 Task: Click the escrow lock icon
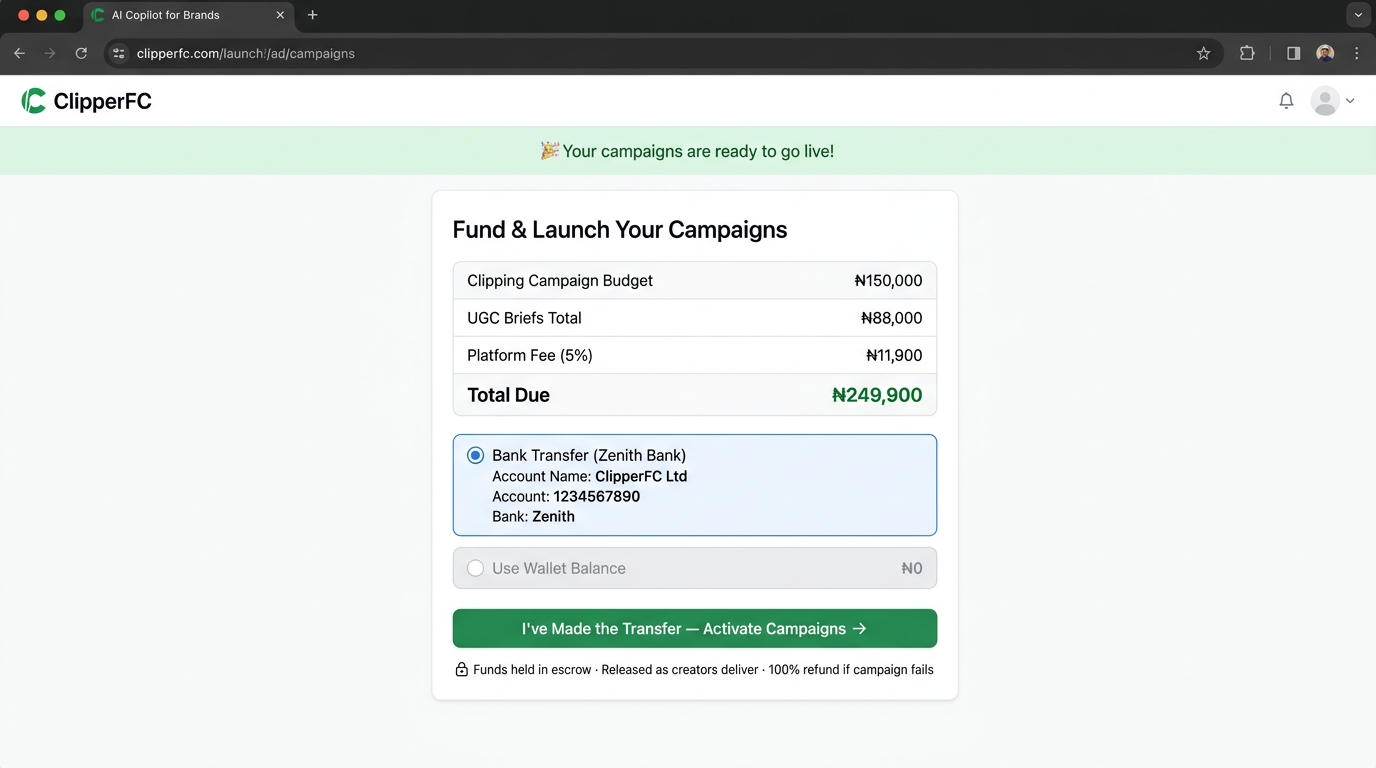461,669
